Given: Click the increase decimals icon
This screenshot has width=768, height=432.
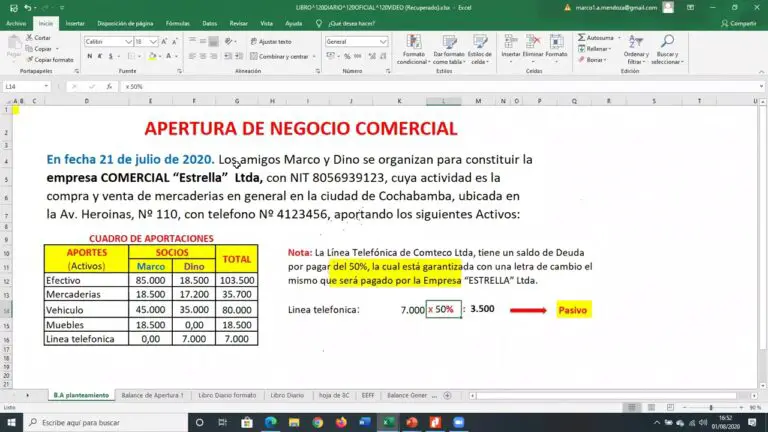Looking at the screenshot, I should coord(372,56).
